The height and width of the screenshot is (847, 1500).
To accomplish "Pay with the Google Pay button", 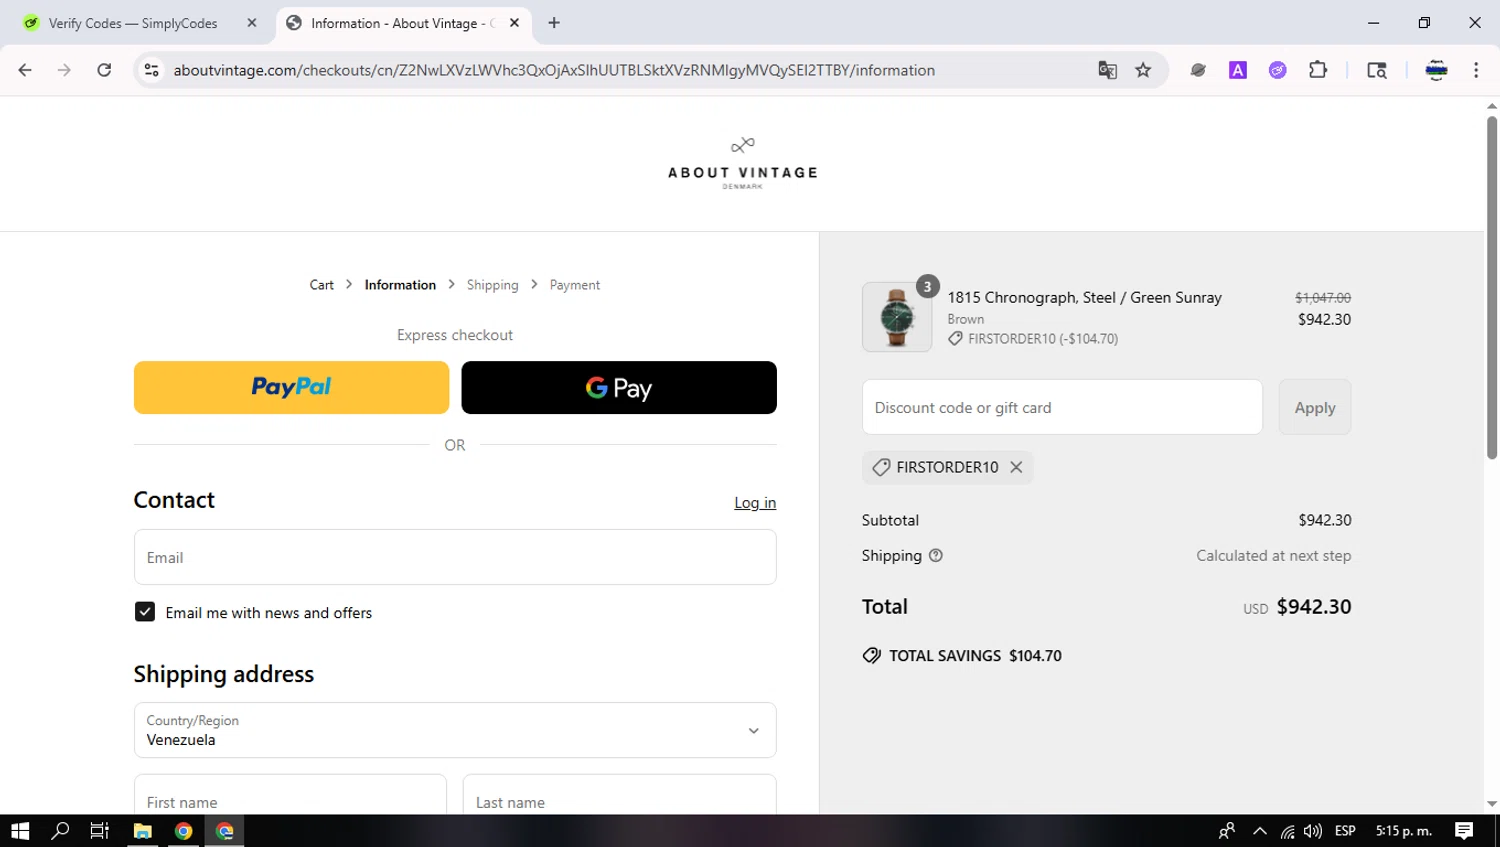I will pos(619,387).
